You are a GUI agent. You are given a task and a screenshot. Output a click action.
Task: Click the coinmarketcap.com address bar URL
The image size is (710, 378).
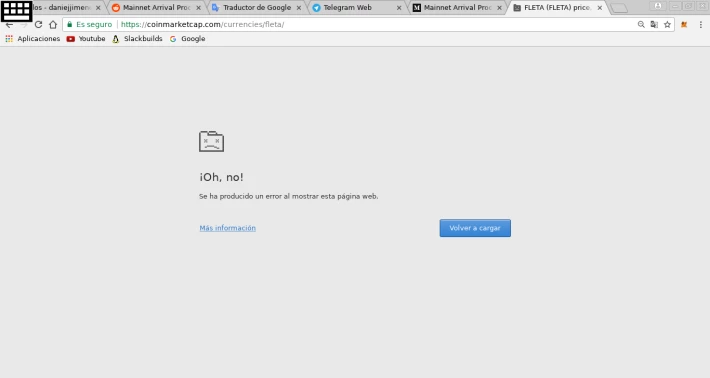click(x=202, y=24)
